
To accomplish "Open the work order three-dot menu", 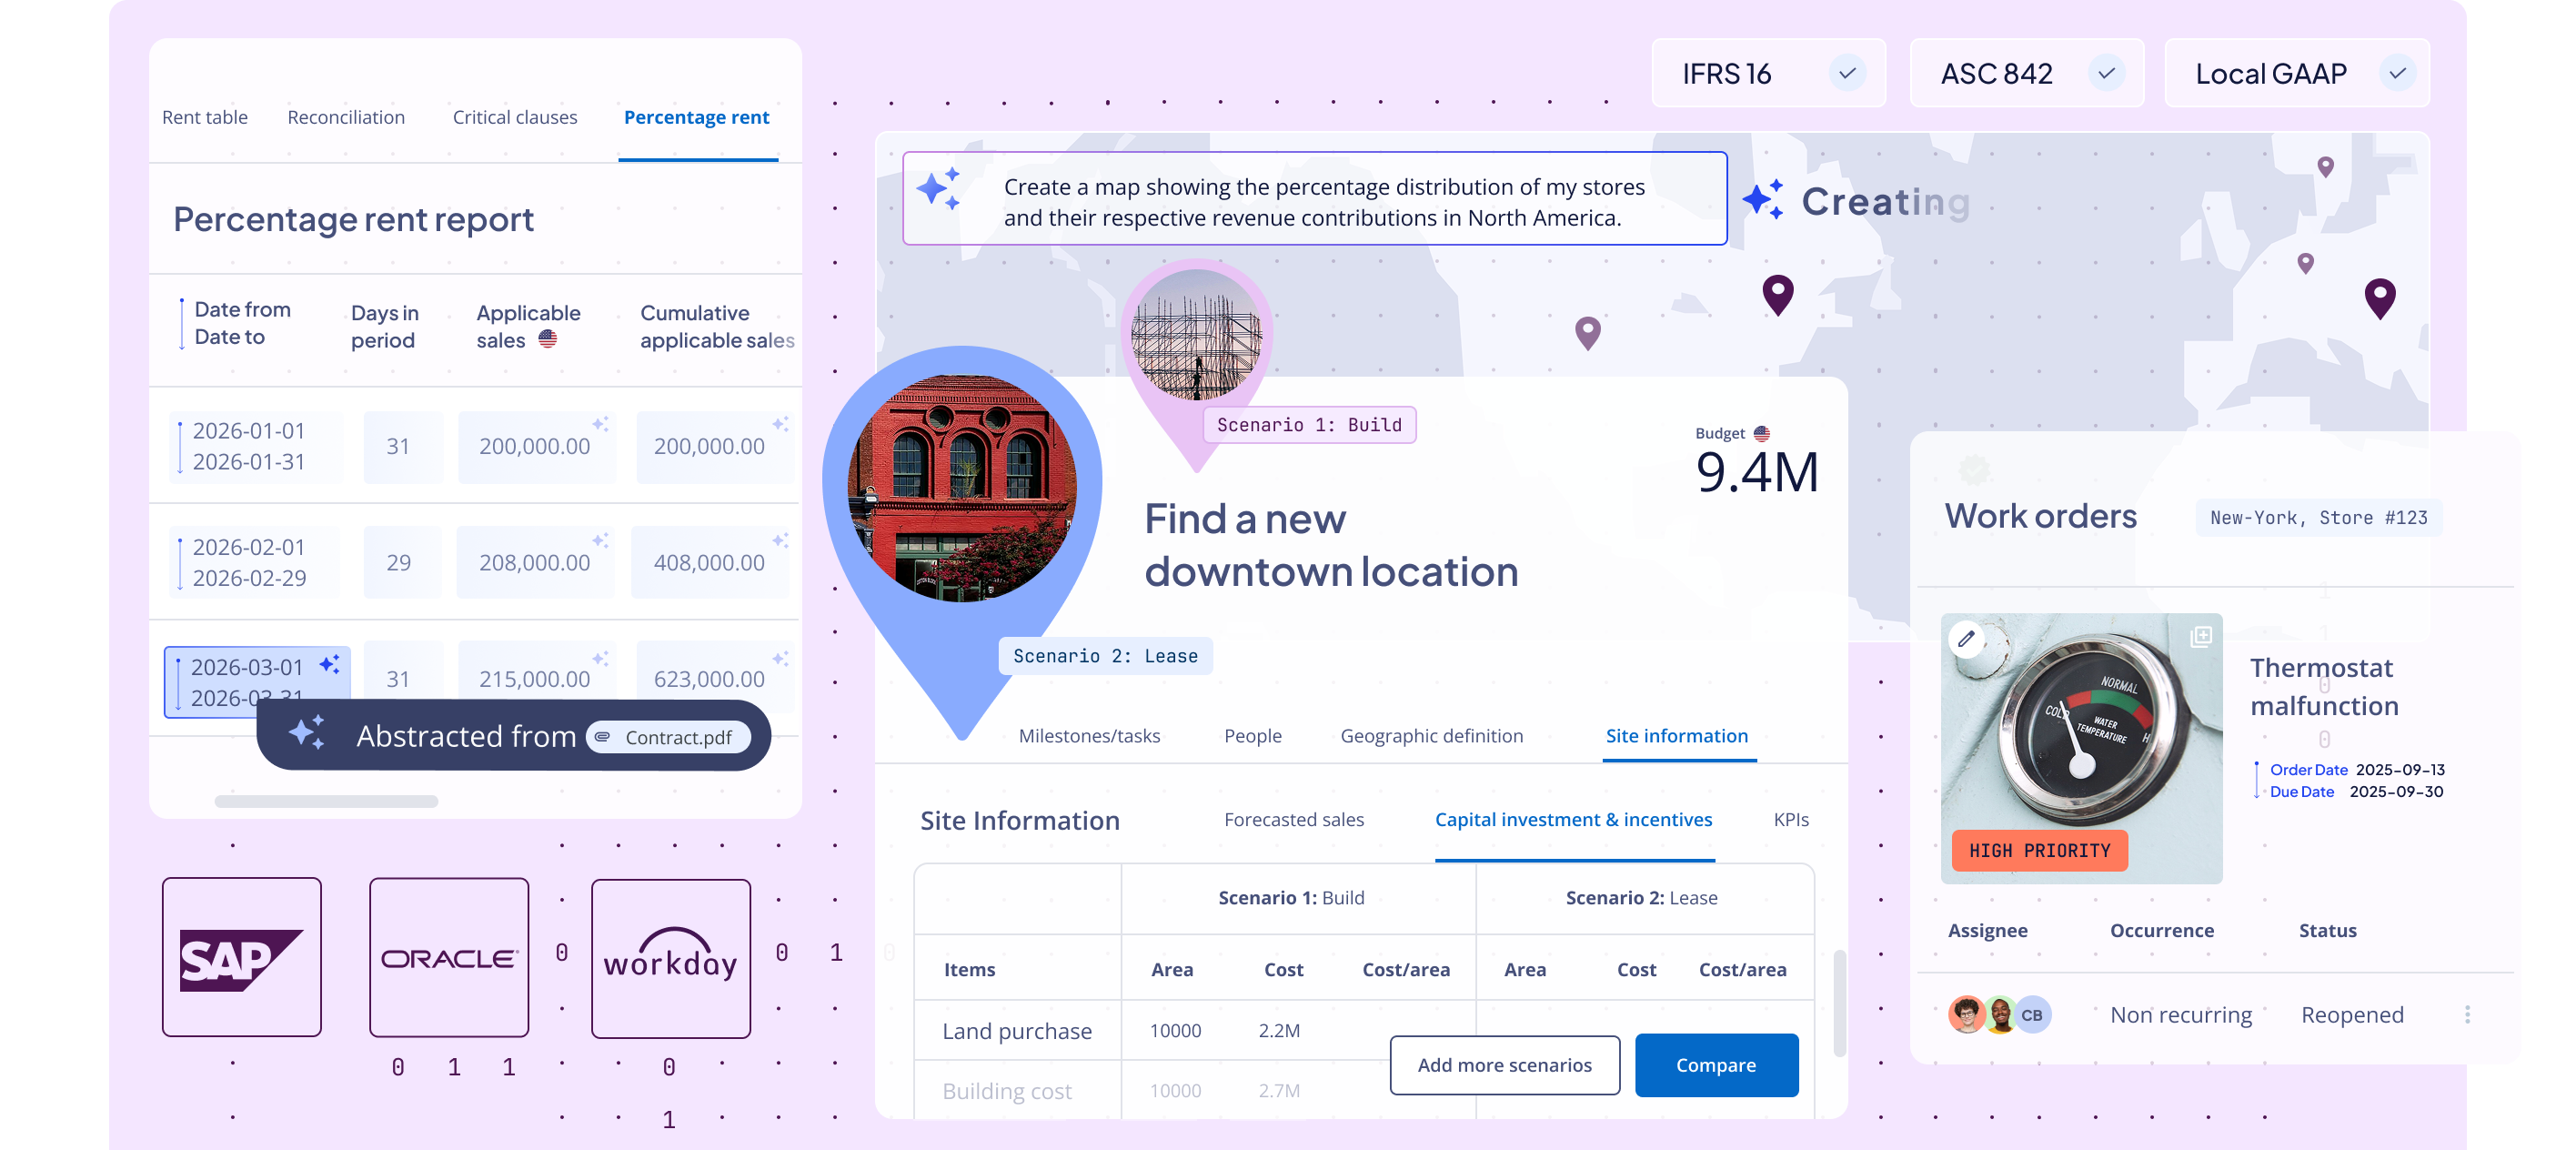I will tap(2467, 1015).
